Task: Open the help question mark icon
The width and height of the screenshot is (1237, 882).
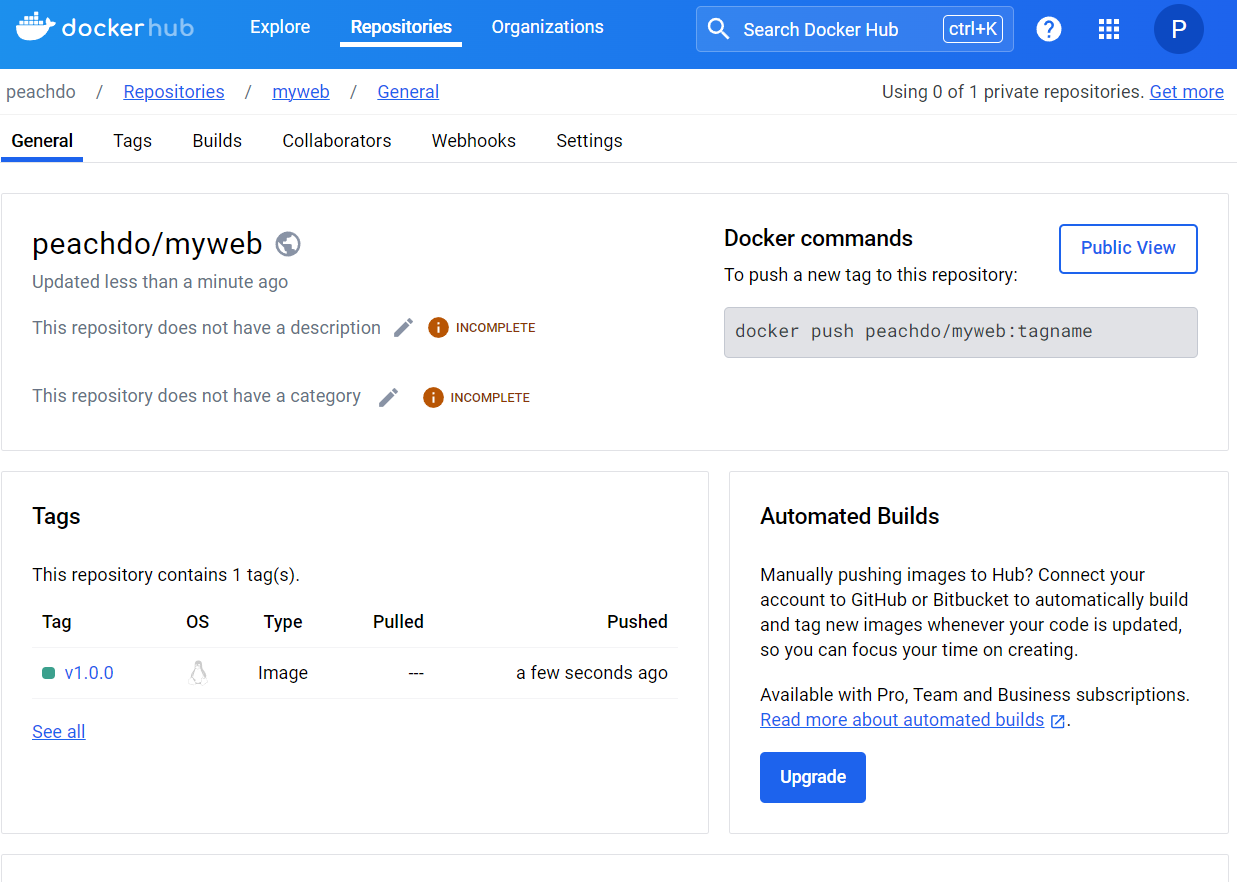Action: coord(1048,29)
